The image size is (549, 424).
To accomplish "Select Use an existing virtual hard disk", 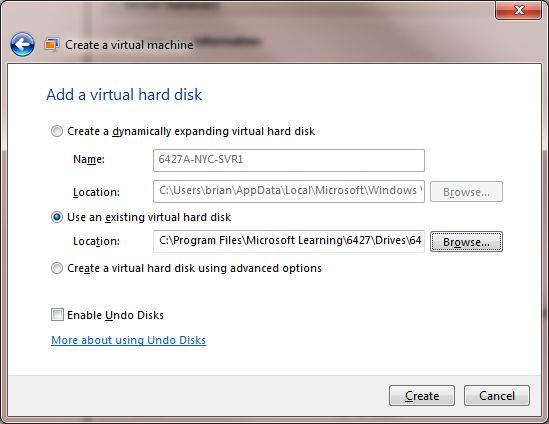I will pyautogui.click(x=57, y=217).
